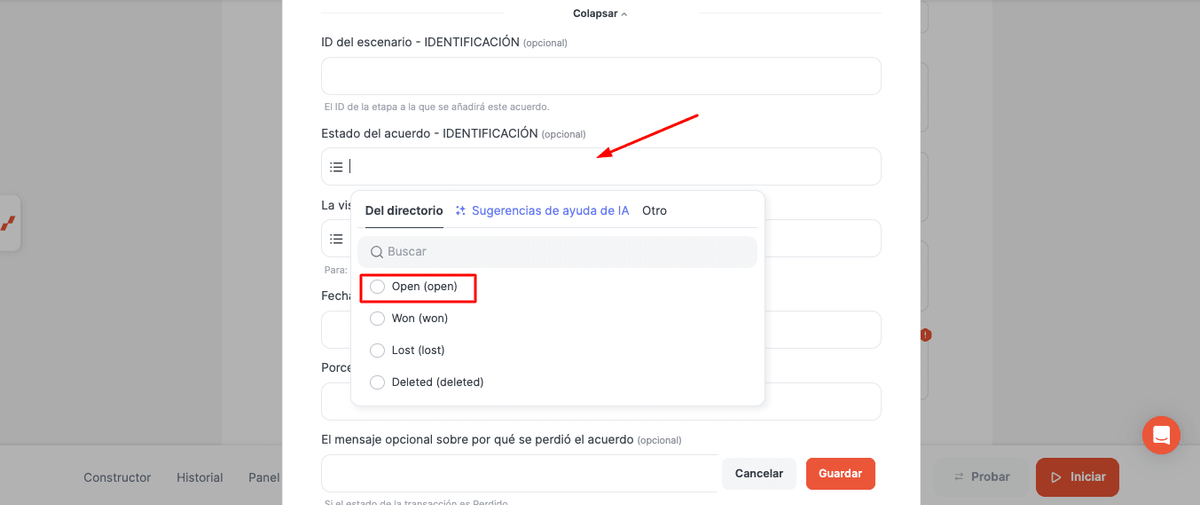1200x505 pixels.
Task: Click the magnifier icon in Buscar box
Action: pyautogui.click(x=377, y=252)
